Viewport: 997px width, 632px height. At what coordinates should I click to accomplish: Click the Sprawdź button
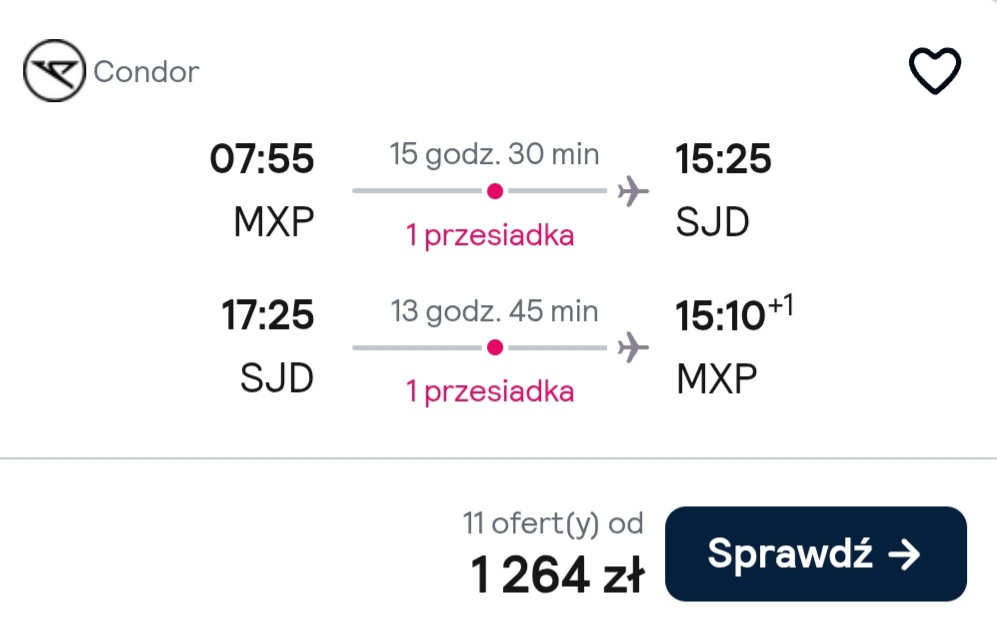pos(816,554)
